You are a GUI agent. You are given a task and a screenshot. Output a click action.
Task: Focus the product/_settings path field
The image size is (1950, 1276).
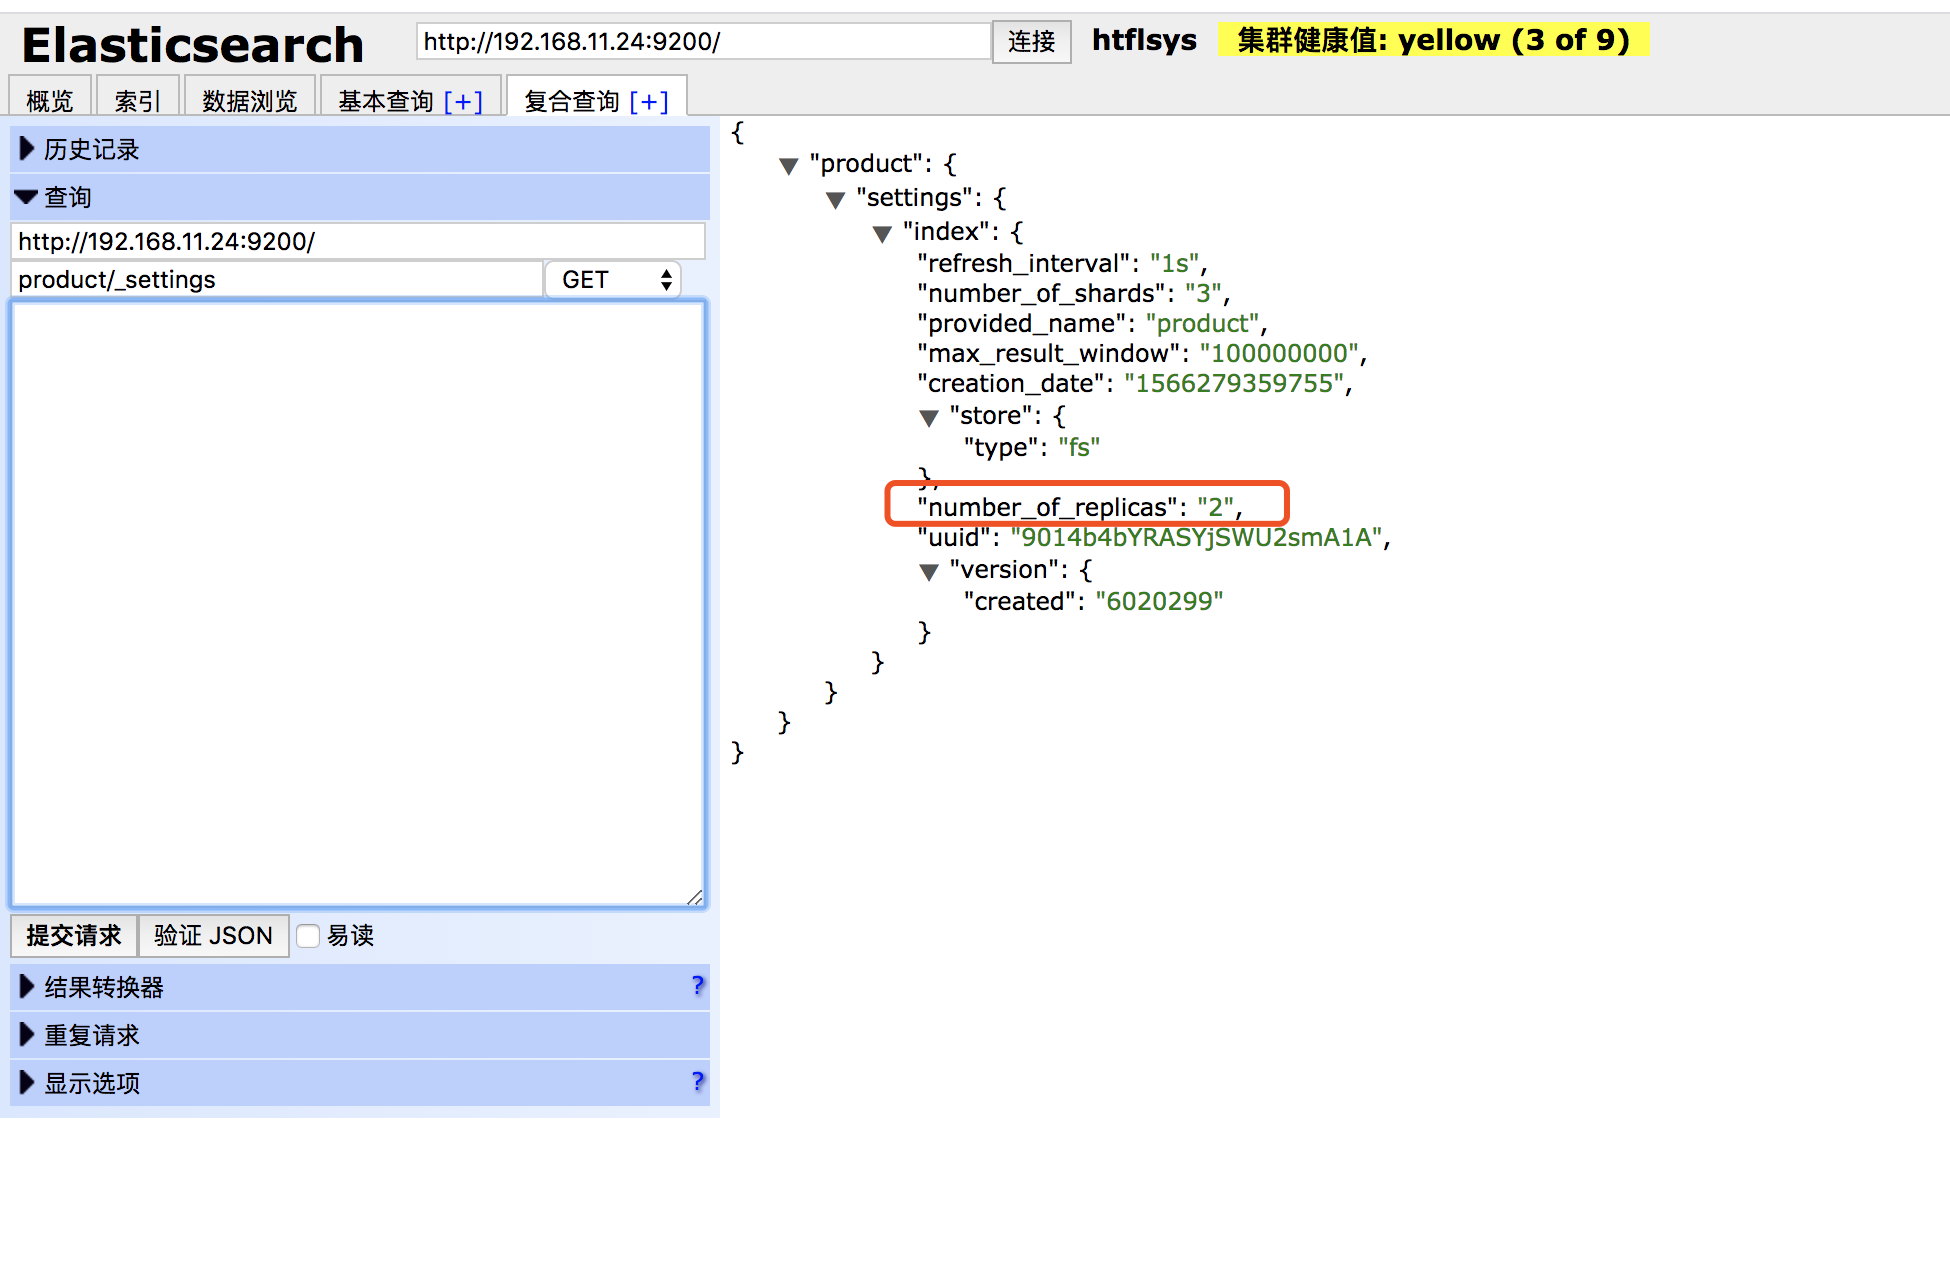pyautogui.click(x=276, y=280)
